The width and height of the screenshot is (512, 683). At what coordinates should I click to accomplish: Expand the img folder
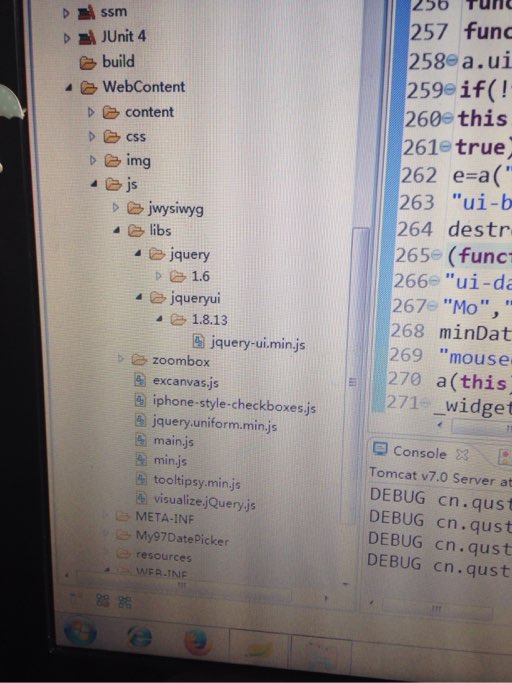(x=92, y=161)
